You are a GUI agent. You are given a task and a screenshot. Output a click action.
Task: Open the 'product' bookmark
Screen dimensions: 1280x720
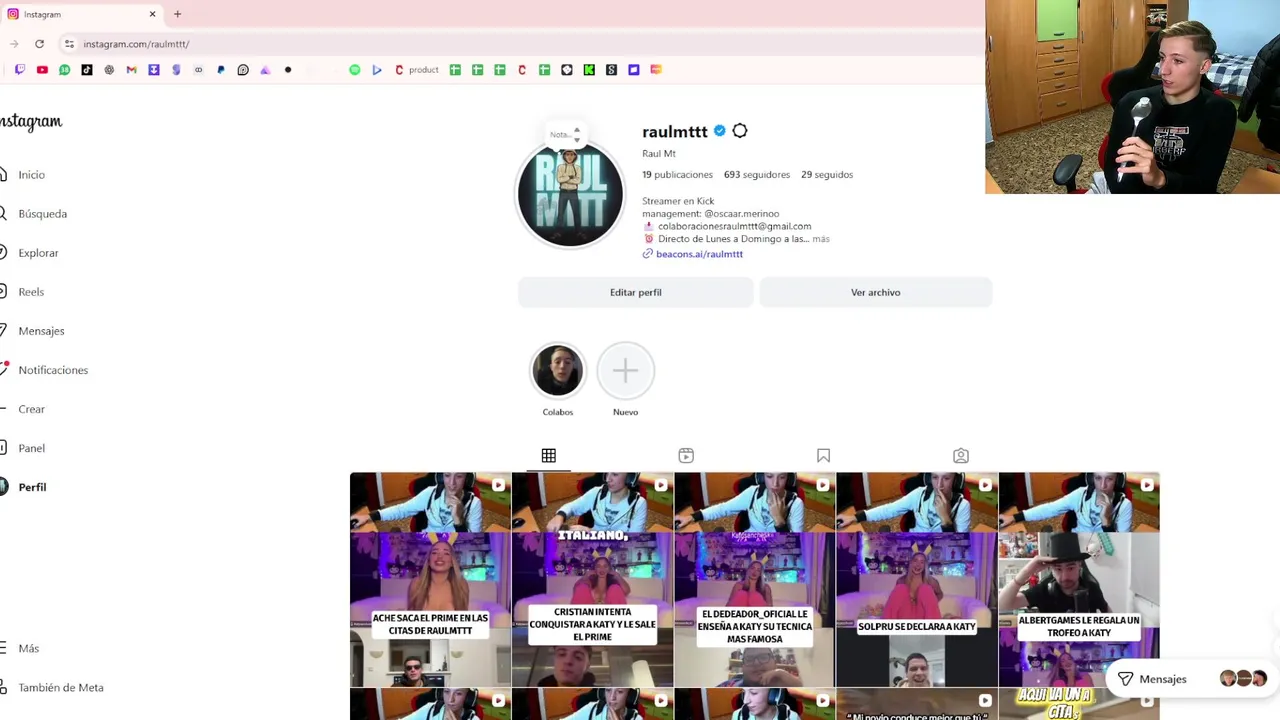click(416, 70)
